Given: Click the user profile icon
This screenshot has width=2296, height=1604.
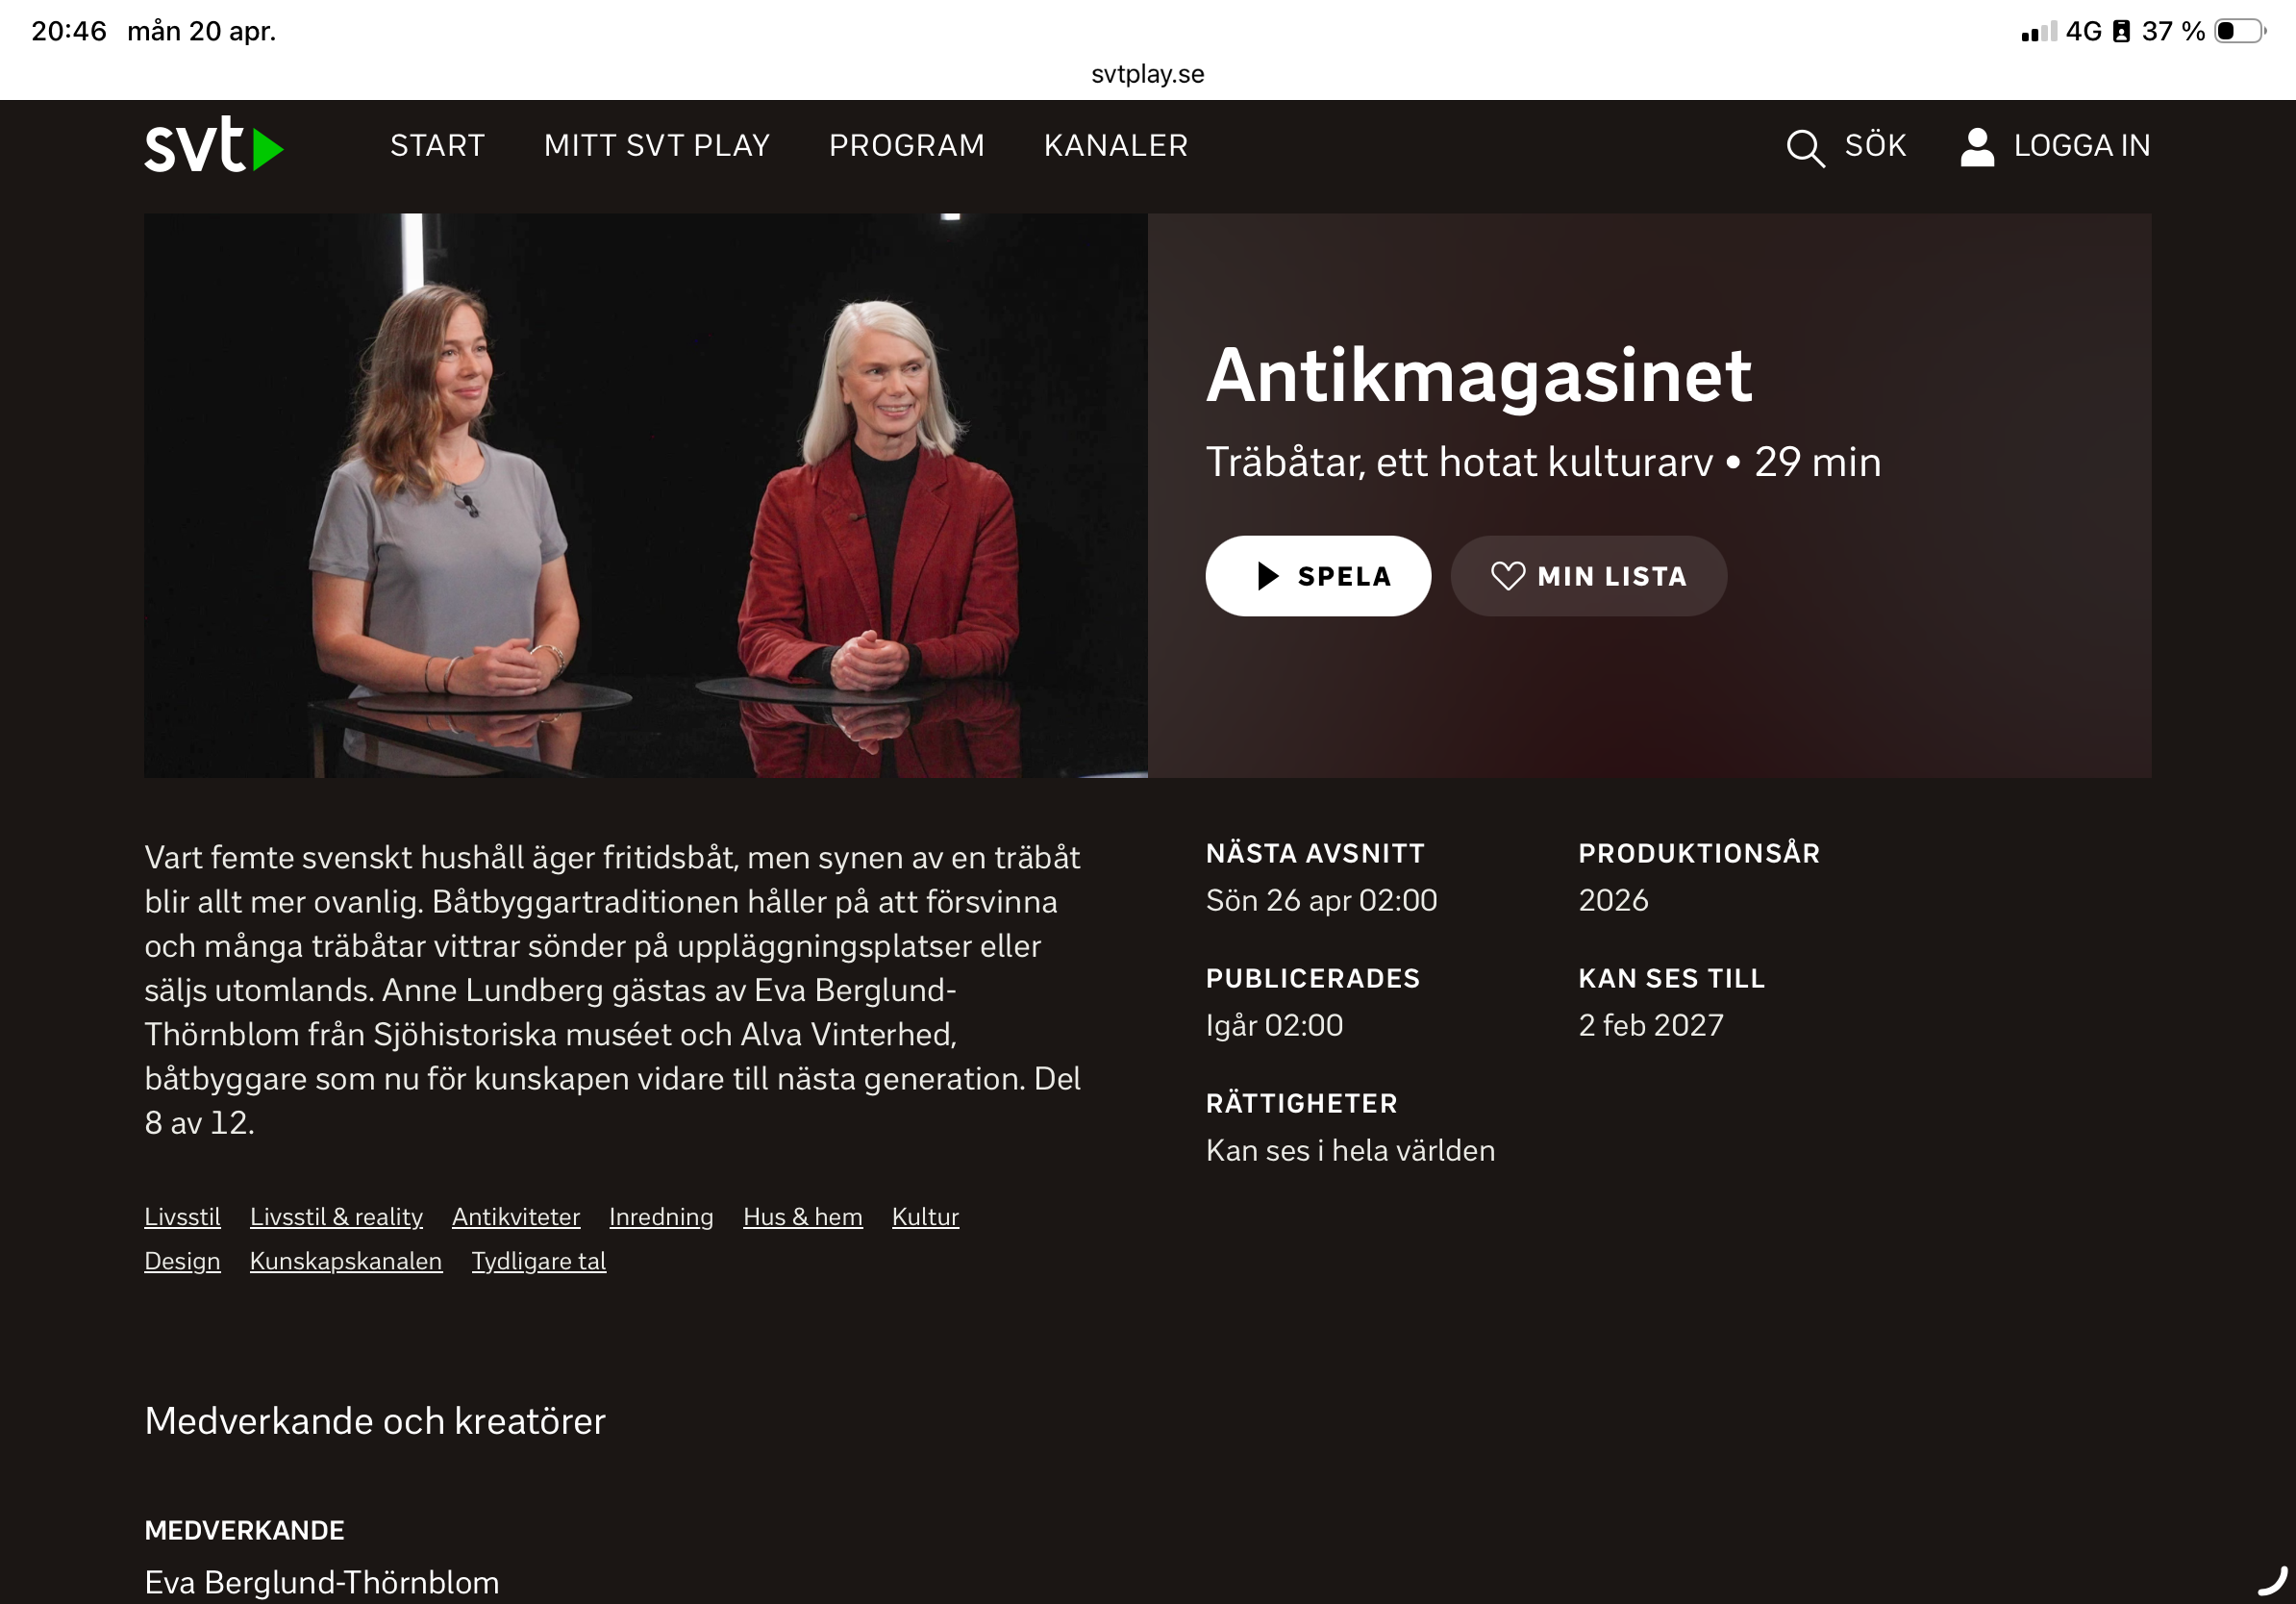Looking at the screenshot, I should coord(1977,147).
